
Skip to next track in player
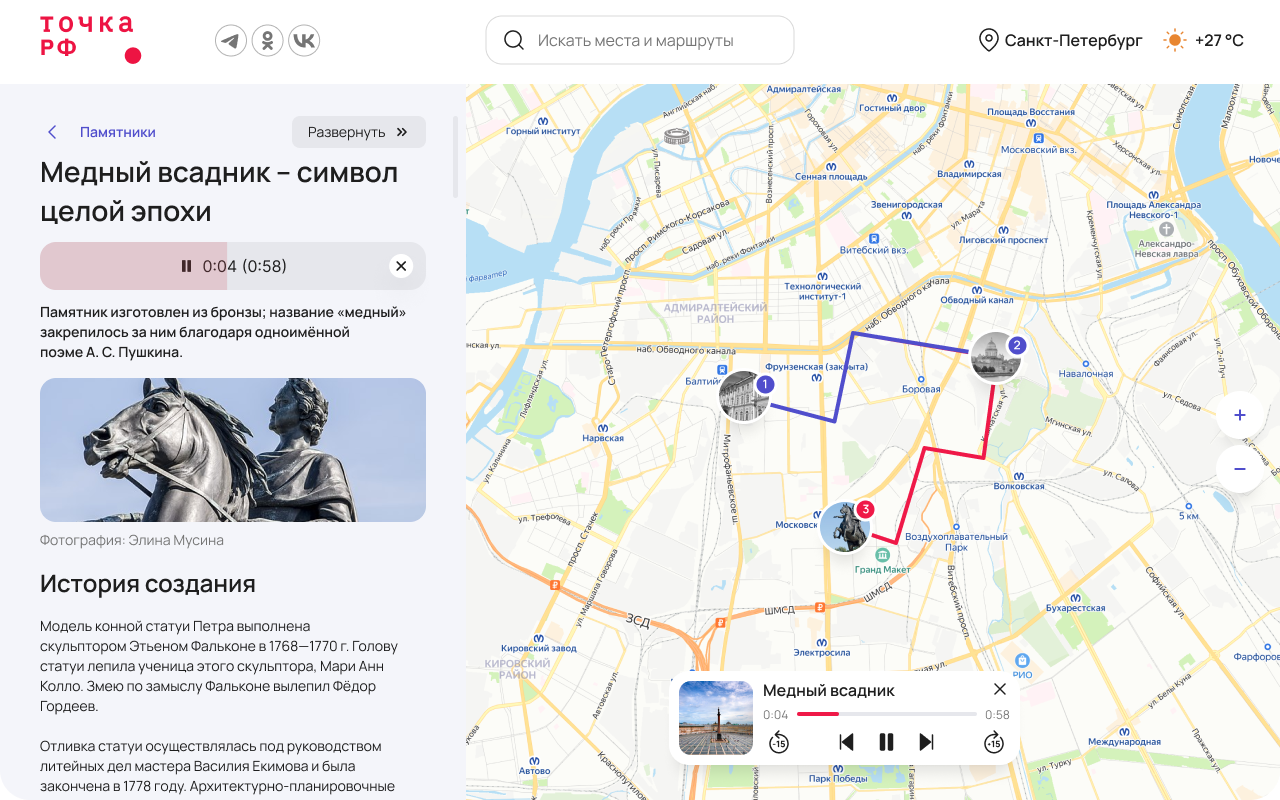point(926,742)
